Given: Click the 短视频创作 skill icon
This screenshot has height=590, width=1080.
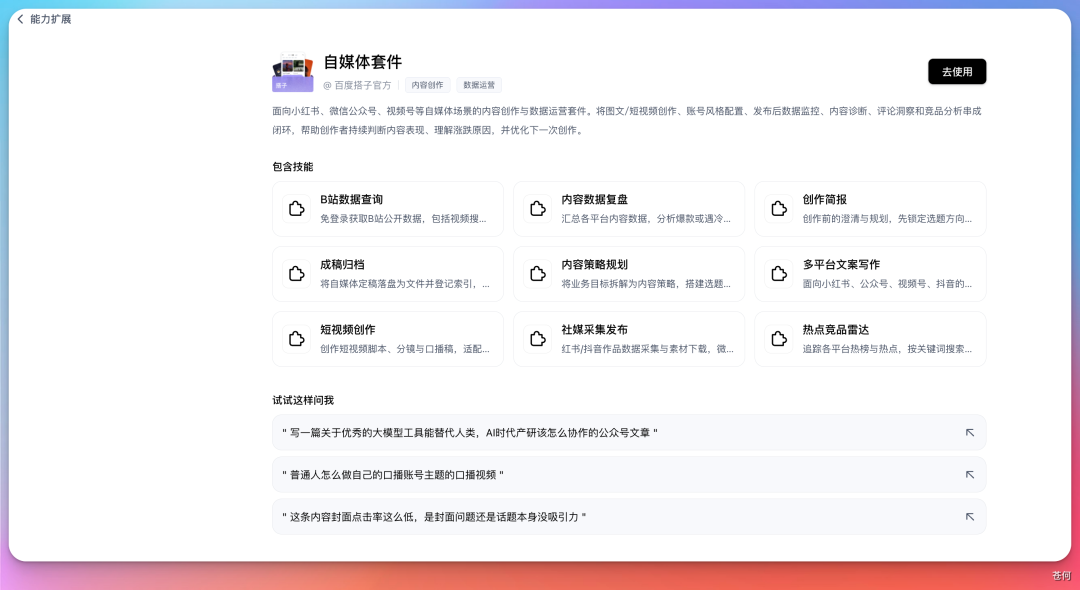Looking at the screenshot, I should [296, 339].
